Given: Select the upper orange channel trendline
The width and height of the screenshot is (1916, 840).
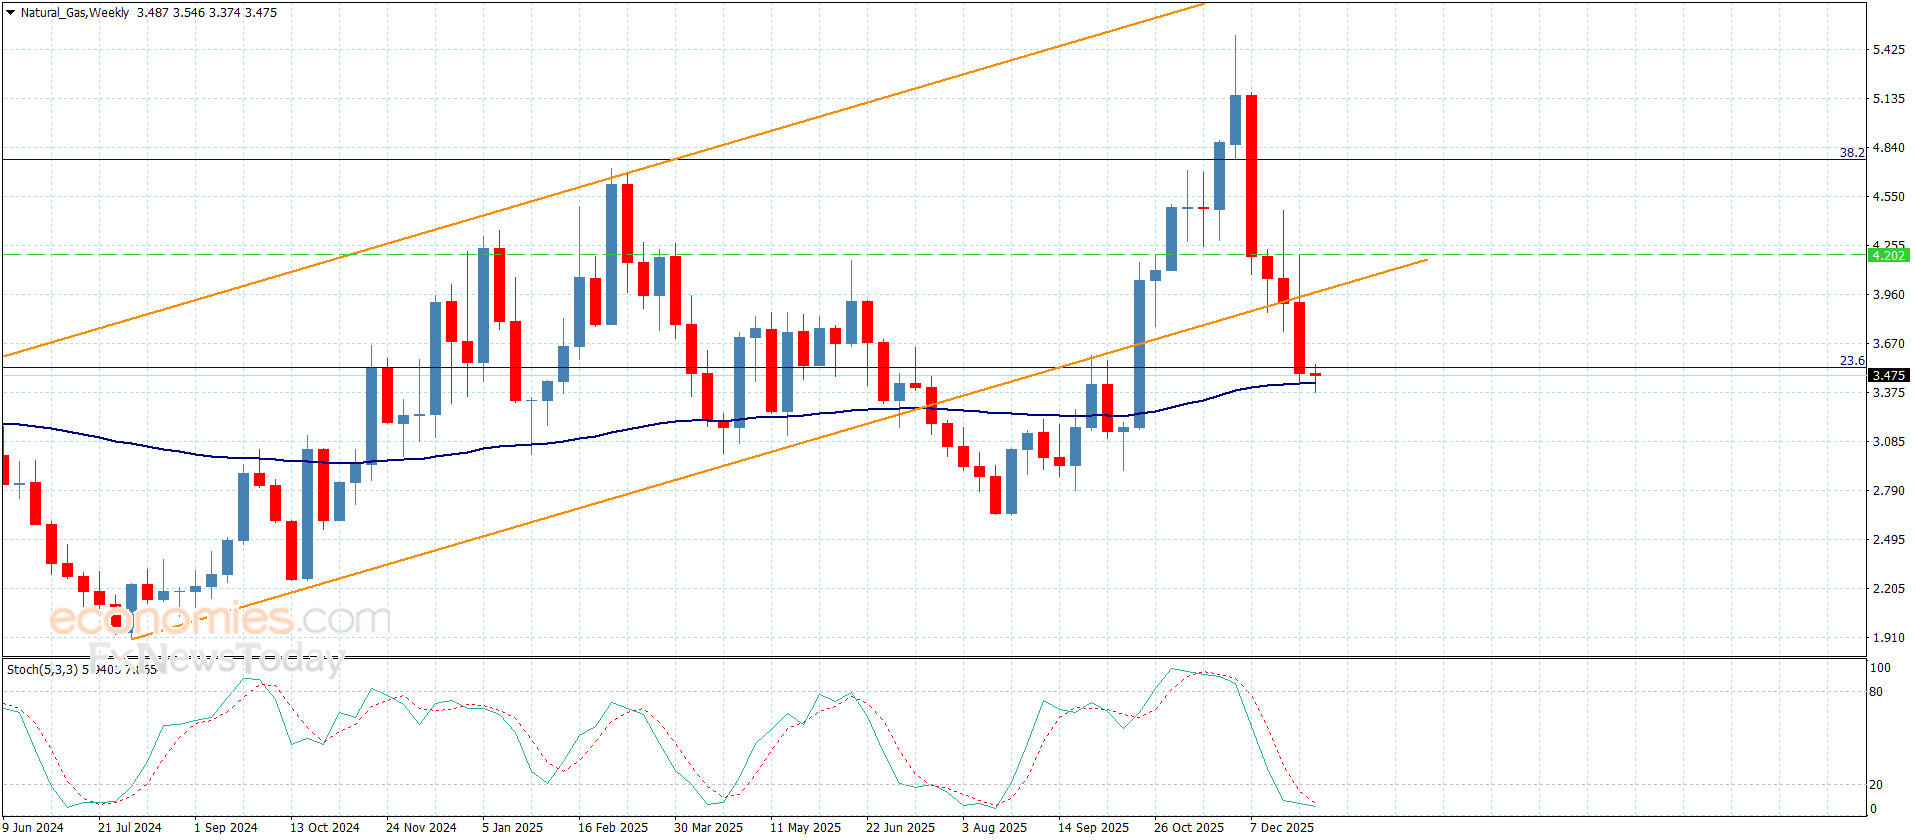Looking at the screenshot, I should pyautogui.click(x=604, y=181).
